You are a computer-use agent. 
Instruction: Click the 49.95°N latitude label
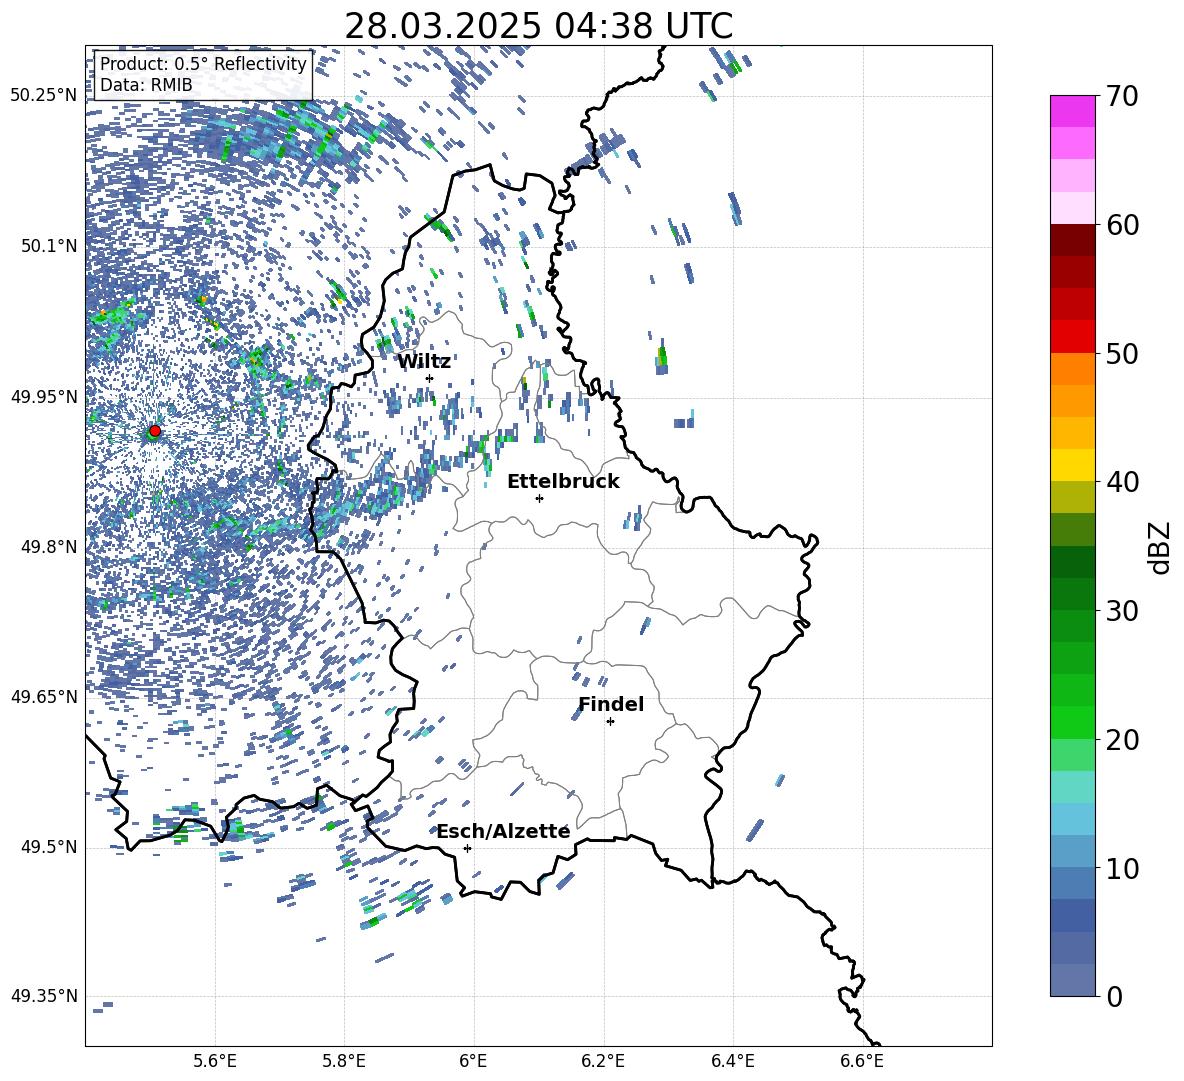44,397
